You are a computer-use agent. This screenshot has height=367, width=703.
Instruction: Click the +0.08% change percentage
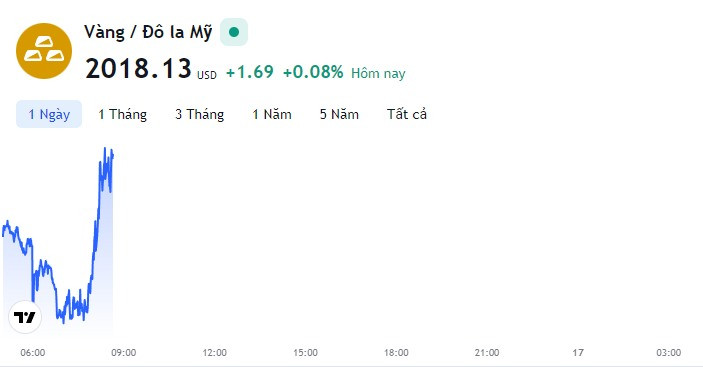[x=313, y=72]
